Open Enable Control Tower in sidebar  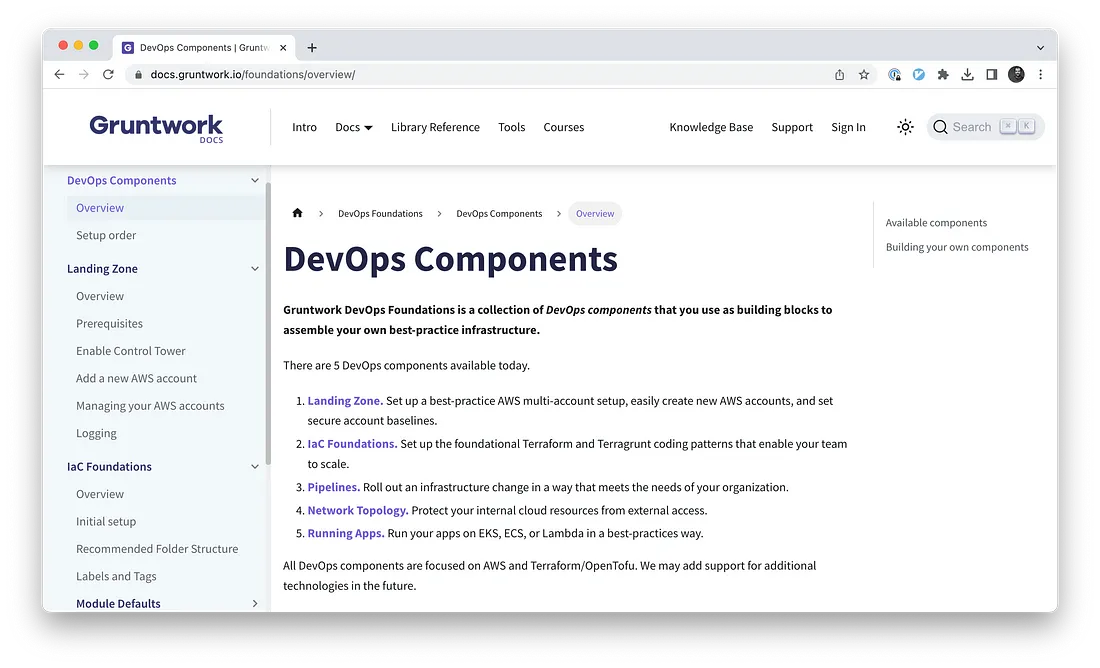130,351
